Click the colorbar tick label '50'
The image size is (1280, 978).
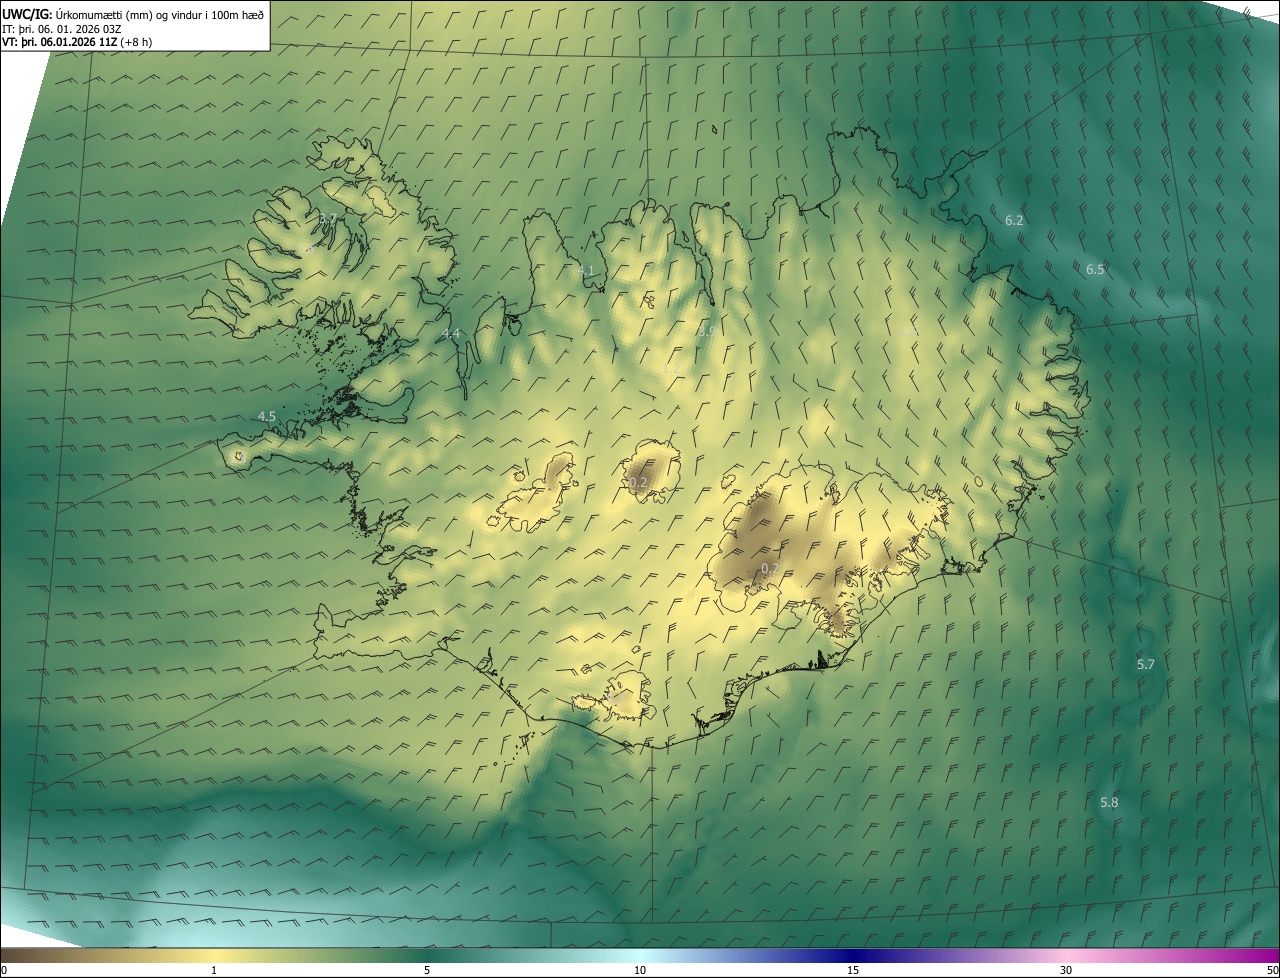[x=1272, y=970]
